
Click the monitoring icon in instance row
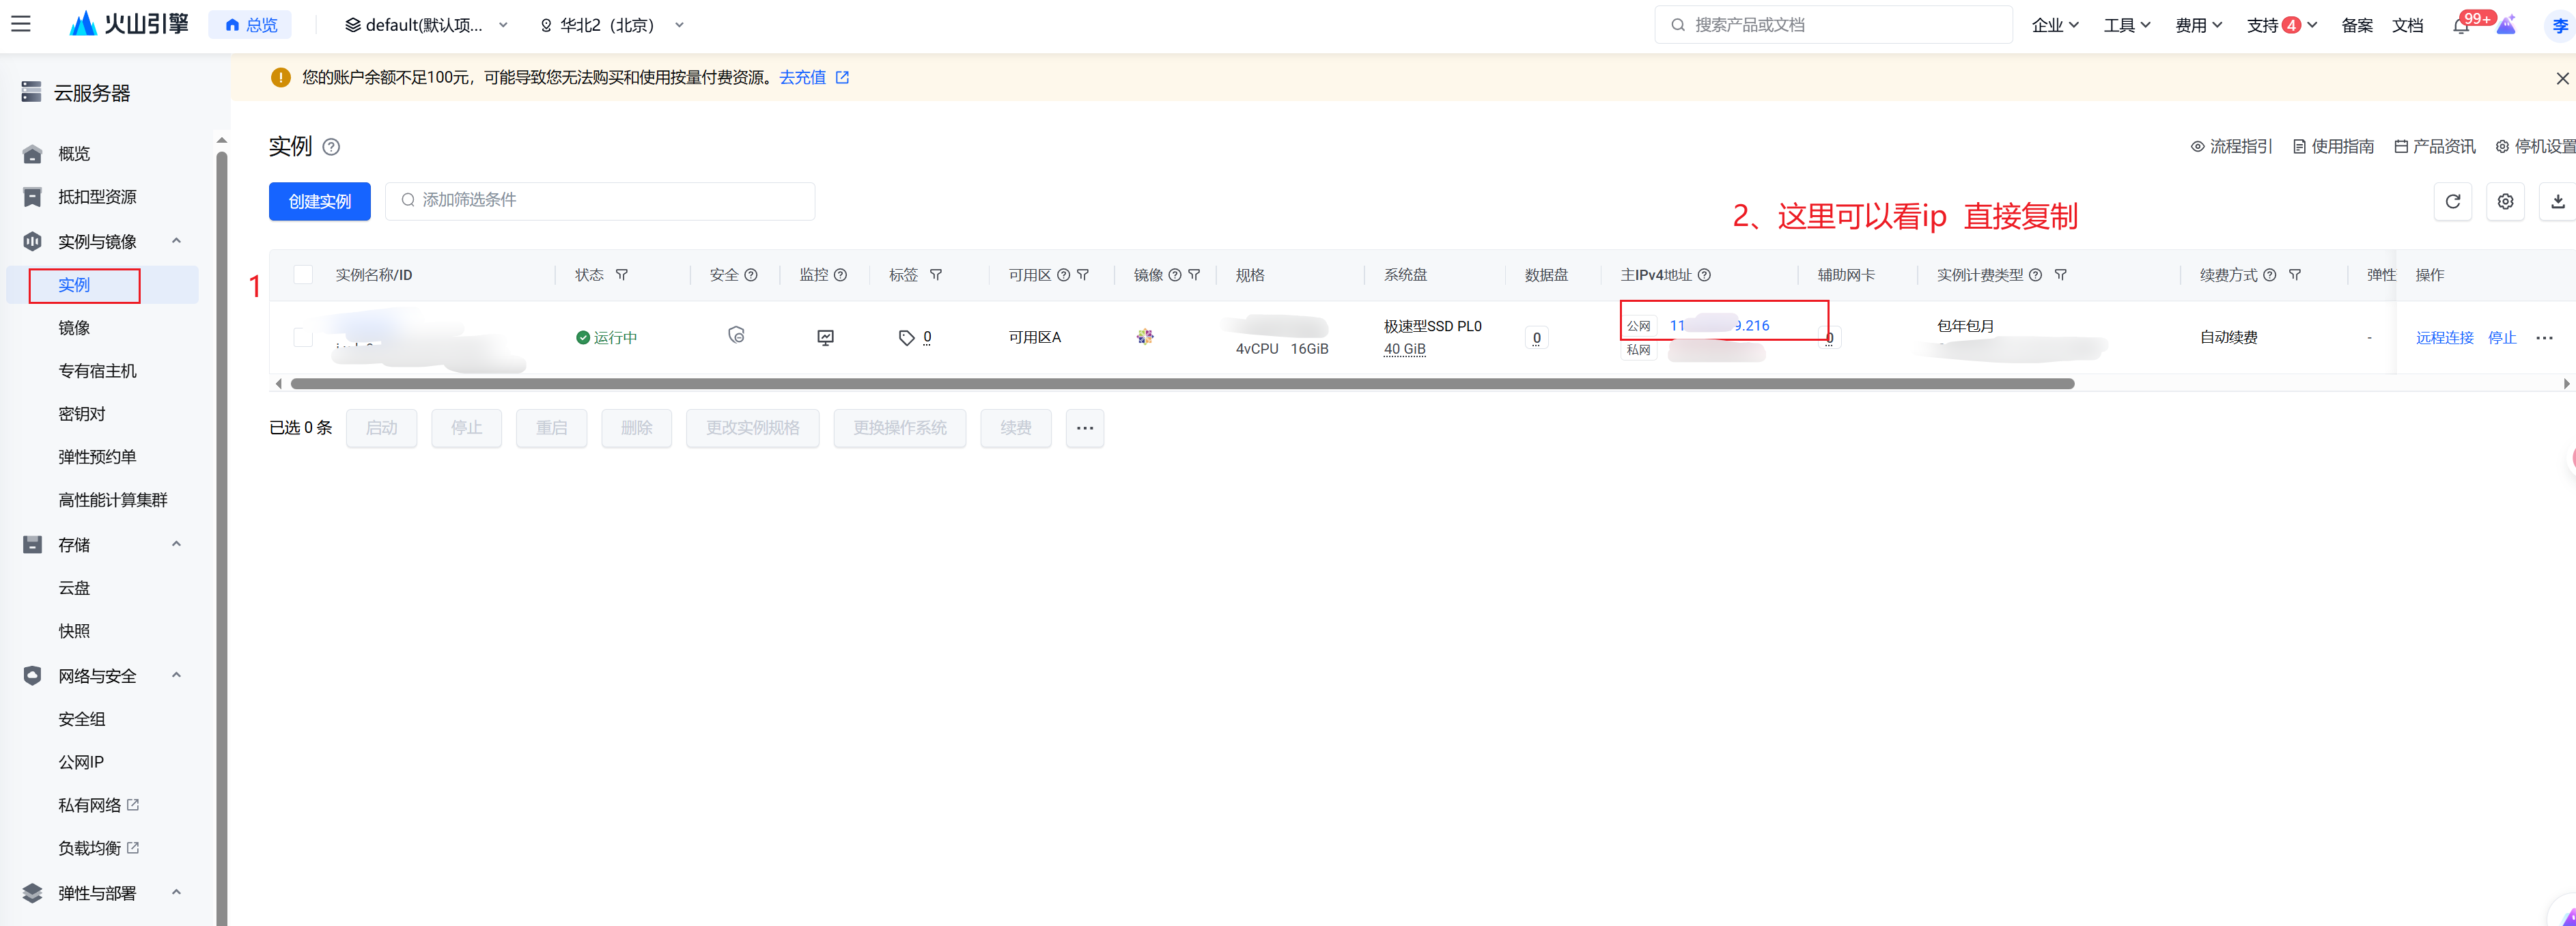[825, 338]
